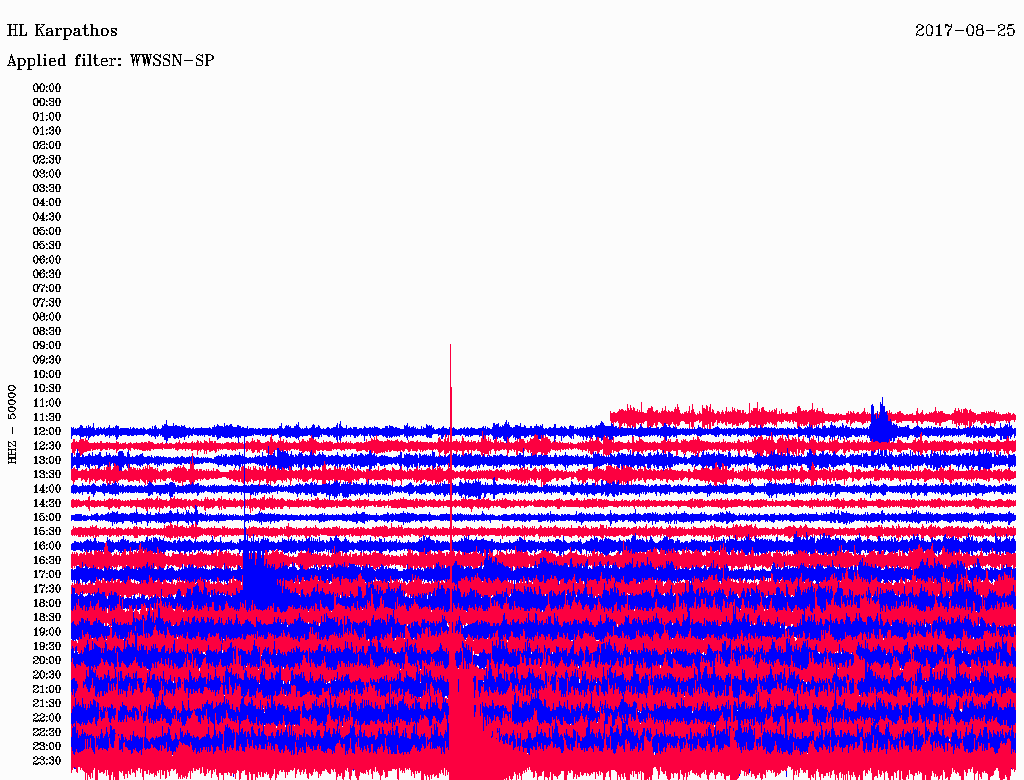Select the 21:00 time label
Screen dimensions: 1024x780
47,689
